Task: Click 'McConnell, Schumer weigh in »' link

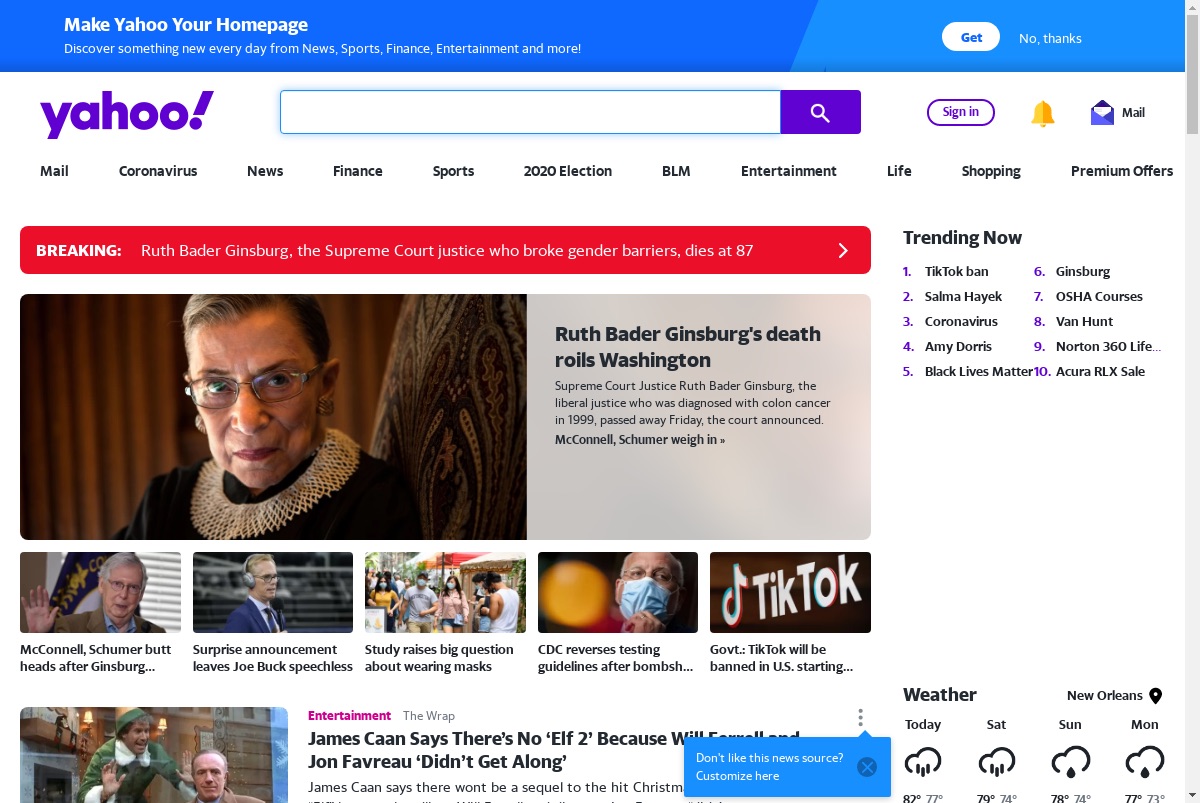Action: (640, 440)
